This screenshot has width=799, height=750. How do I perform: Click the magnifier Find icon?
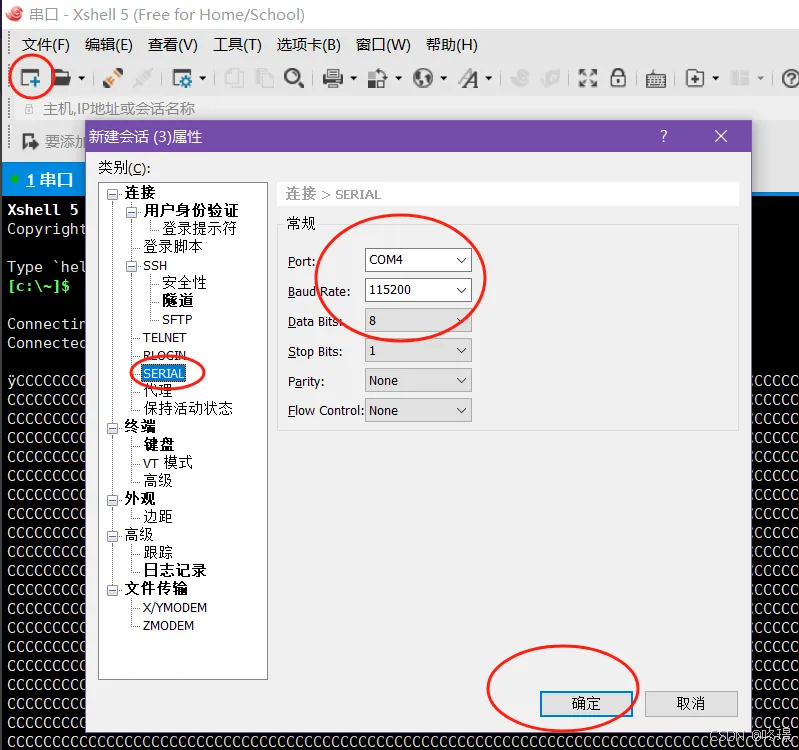point(294,78)
